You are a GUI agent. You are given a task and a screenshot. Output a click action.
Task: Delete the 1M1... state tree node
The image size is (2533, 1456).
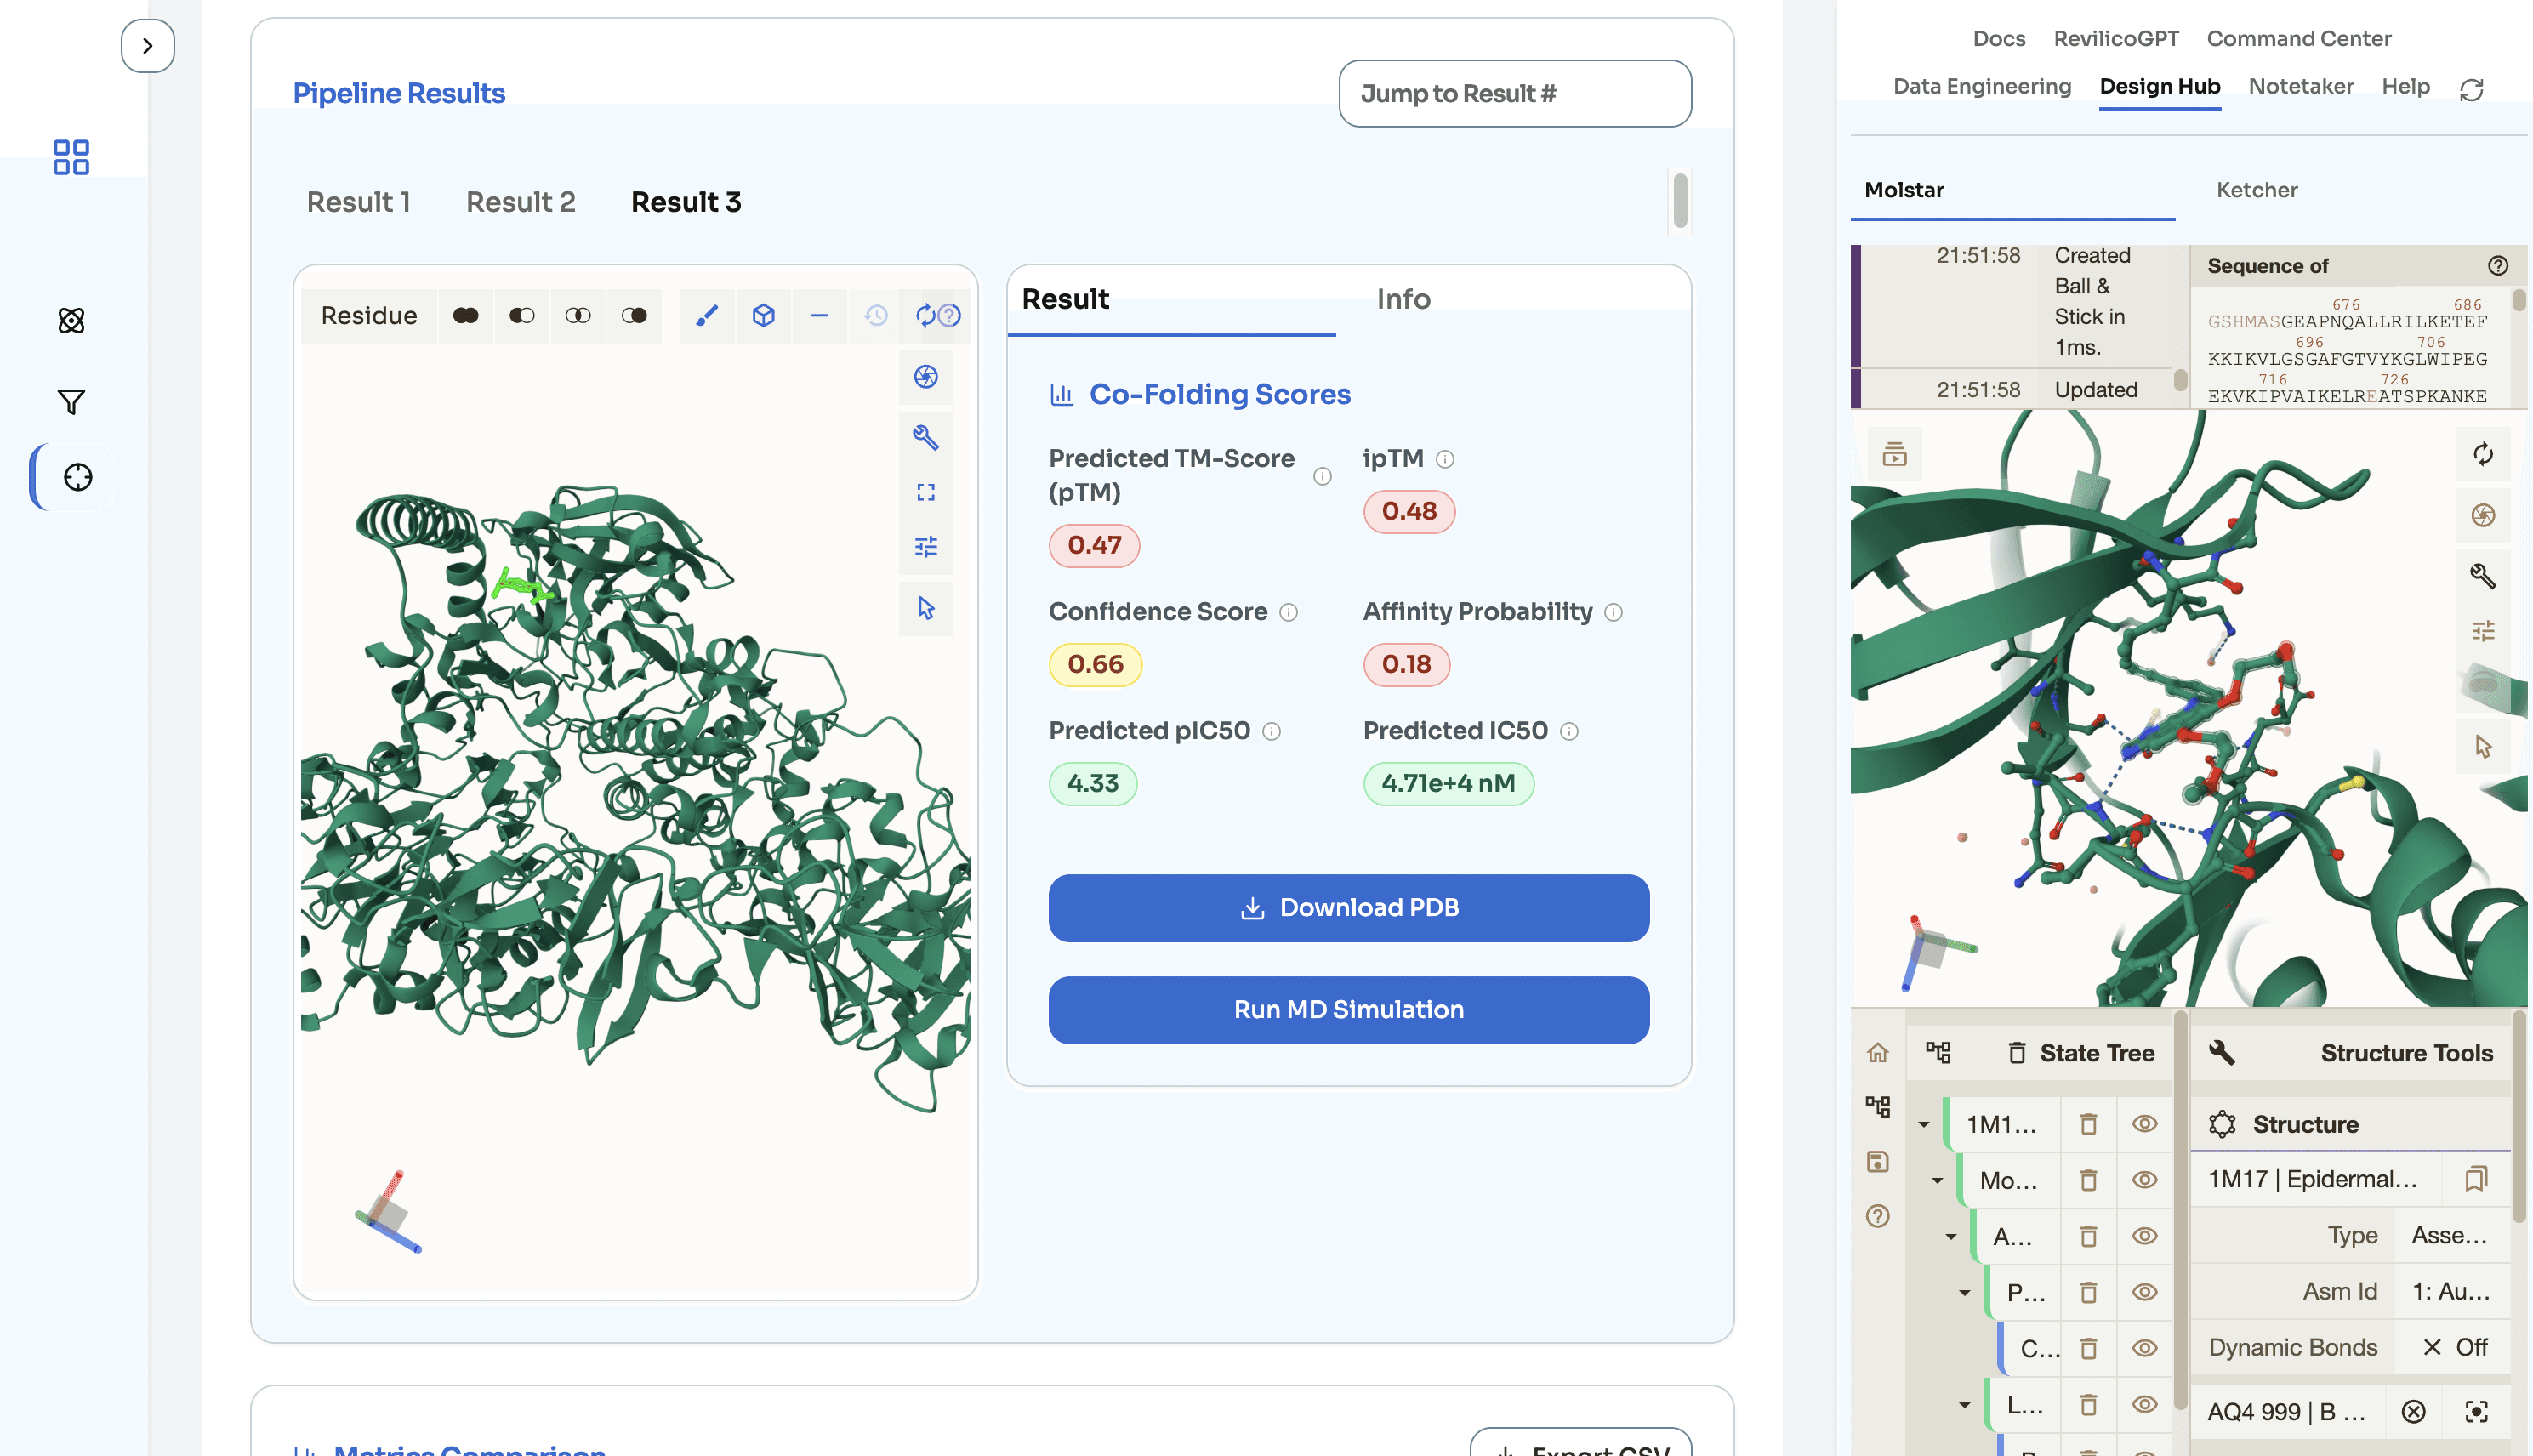coord(2088,1124)
